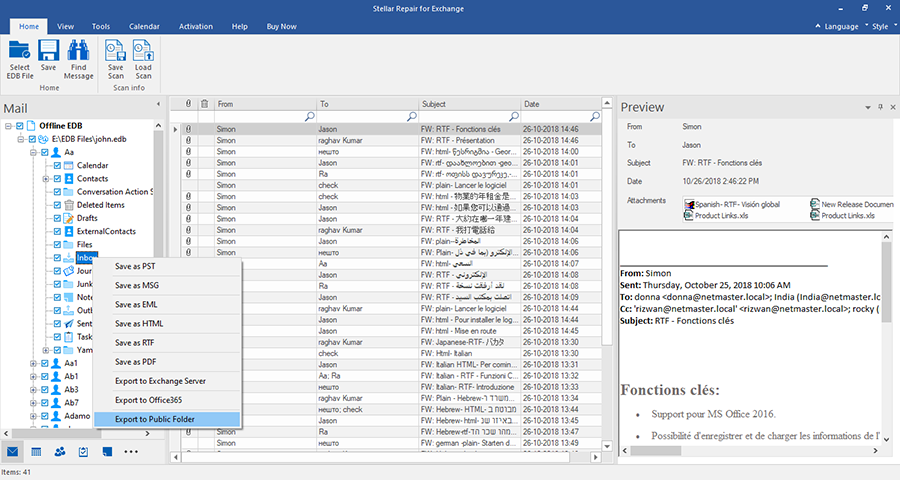This screenshot has width=900, height=480.
Task: Sort by From column header
Action: [265, 104]
